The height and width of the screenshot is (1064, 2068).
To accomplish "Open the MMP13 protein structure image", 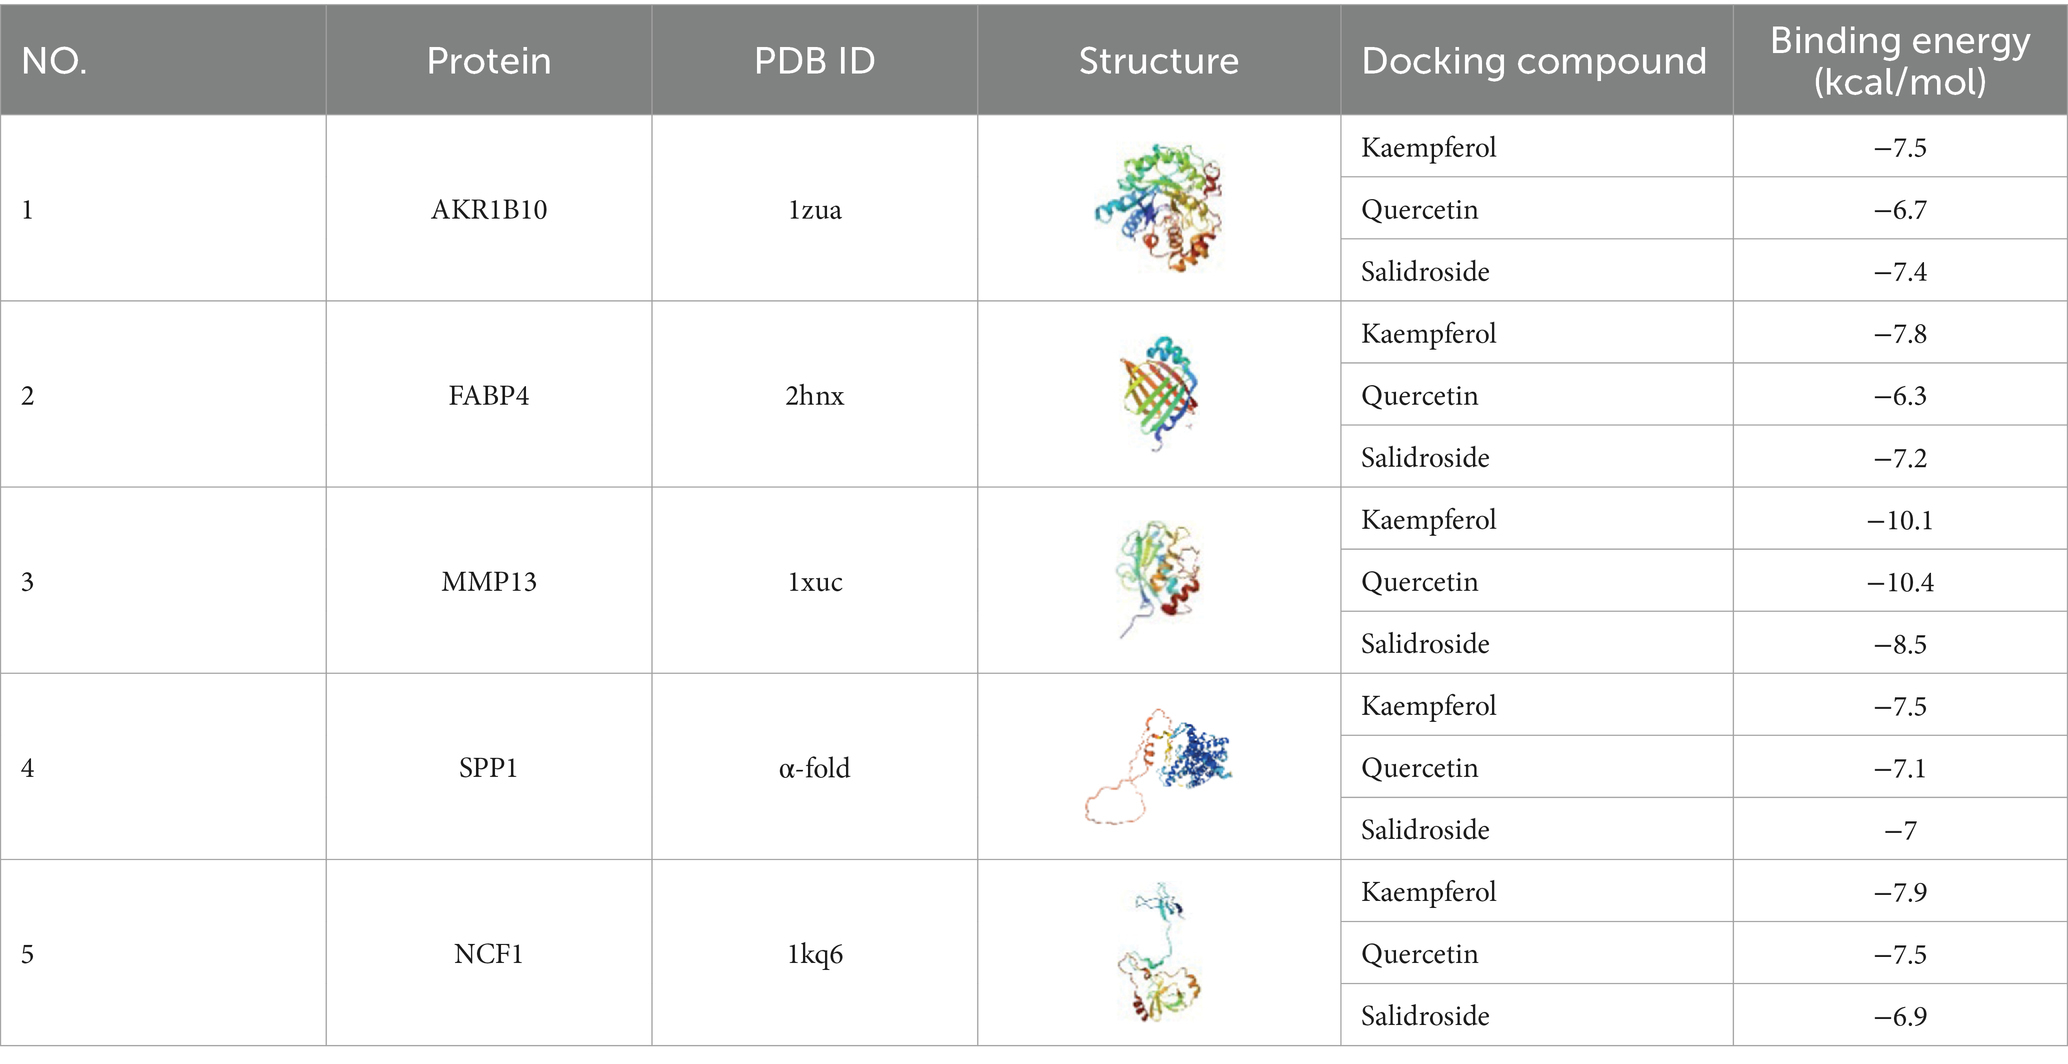I will [1158, 579].
